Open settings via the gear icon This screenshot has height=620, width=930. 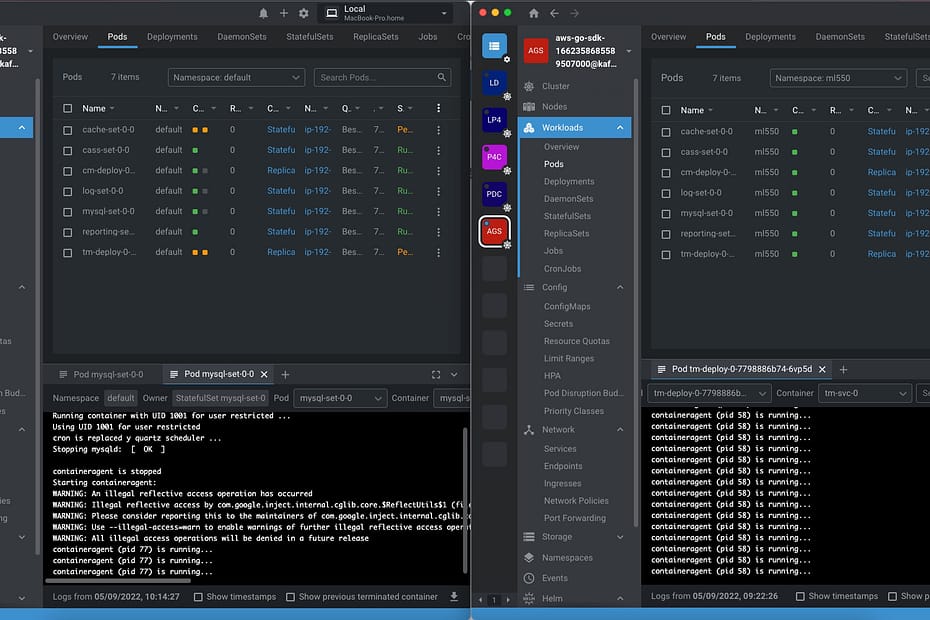coord(303,13)
